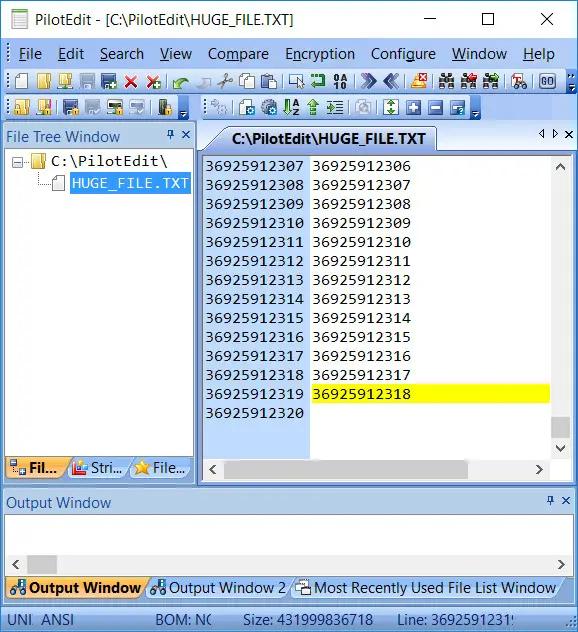Click the Paste clipboard icon
This screenshot has width=578, height=632.
268,81
